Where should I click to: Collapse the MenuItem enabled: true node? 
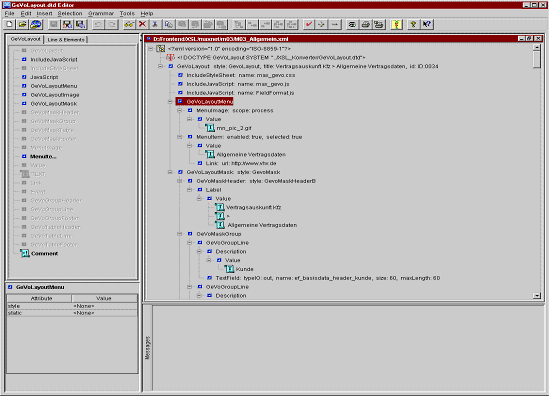pos(180,137)
